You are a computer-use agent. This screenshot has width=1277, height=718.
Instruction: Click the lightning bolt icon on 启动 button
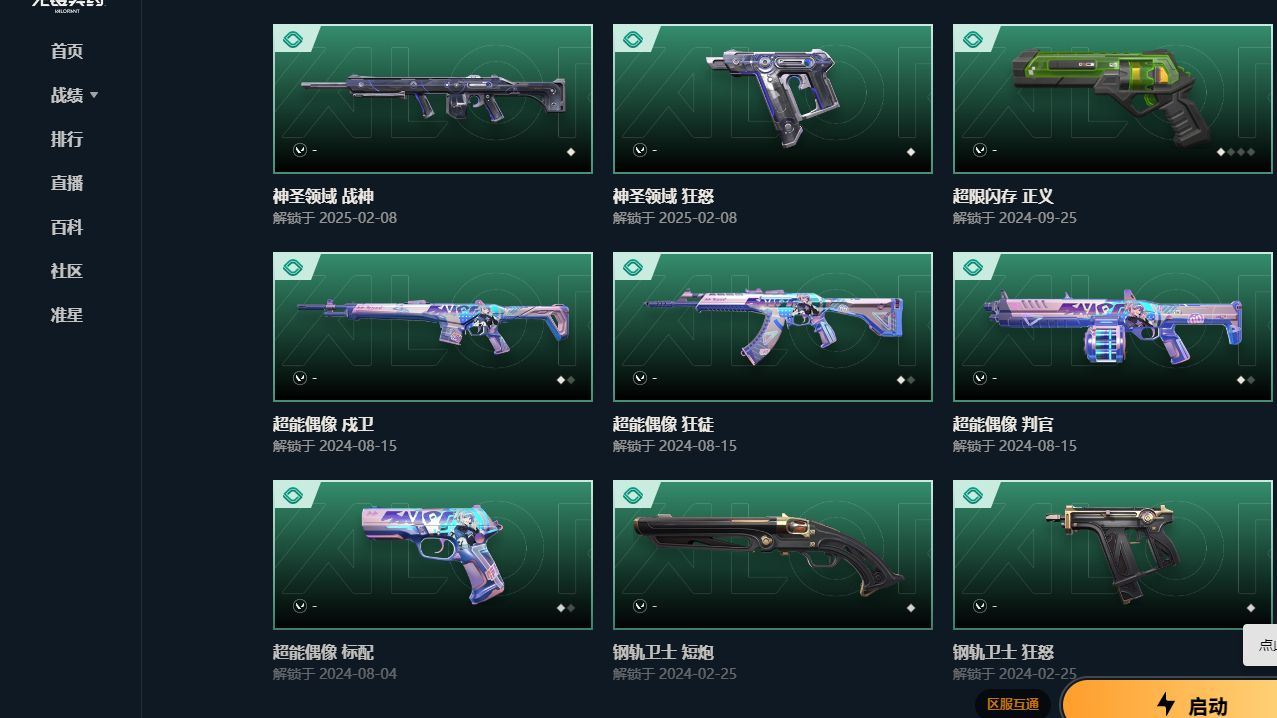[x=1165, y=705]
